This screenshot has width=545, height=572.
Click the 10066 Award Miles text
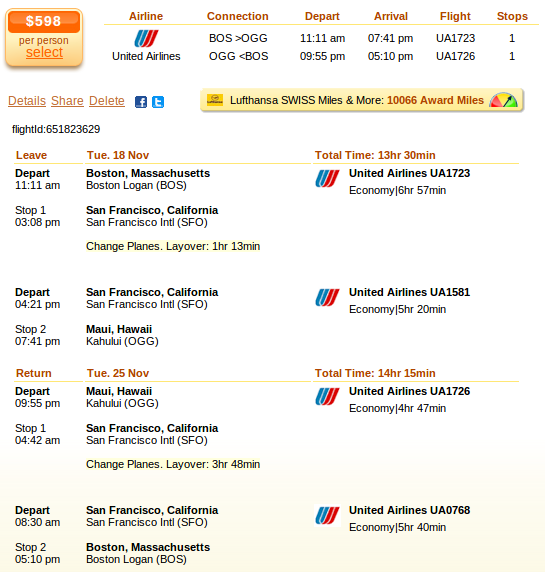click(435, 100)
